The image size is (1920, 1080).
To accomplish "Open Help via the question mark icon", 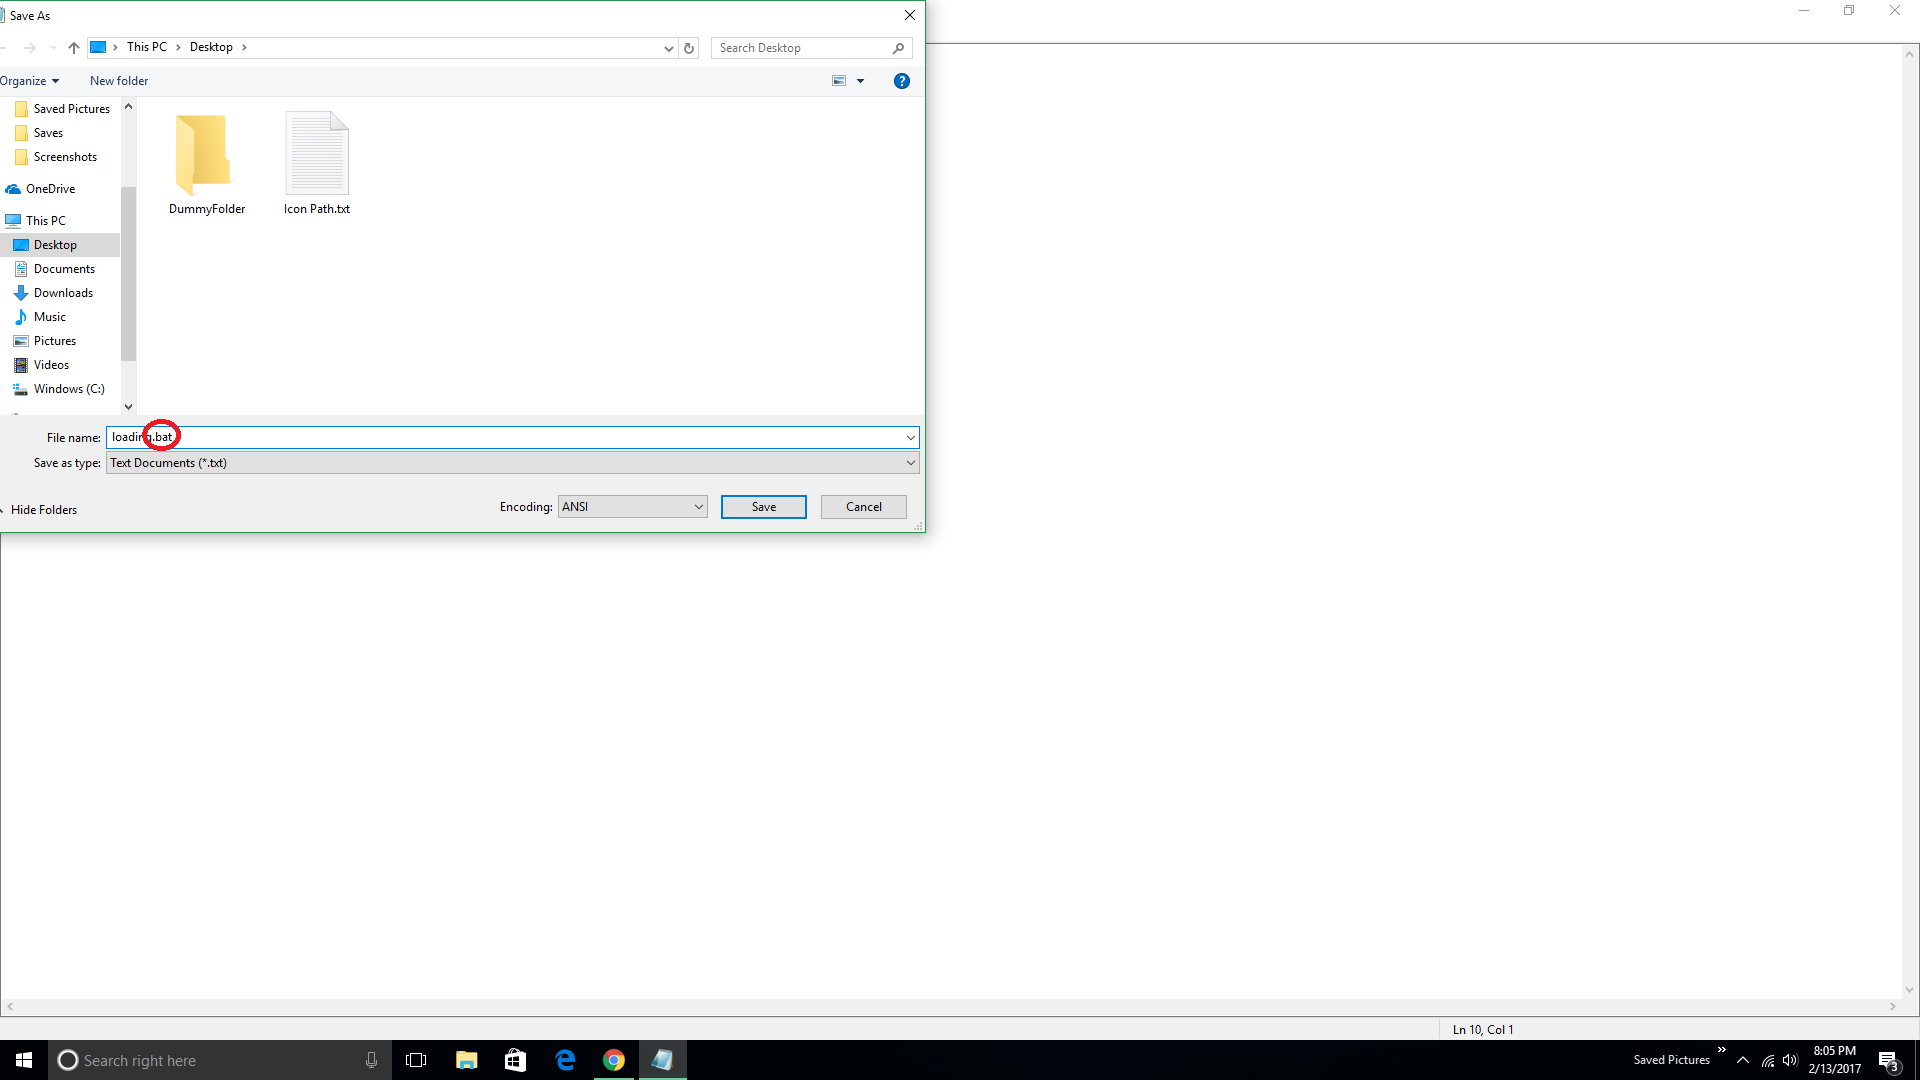I will pyautogui.click(x=902, y=81).
